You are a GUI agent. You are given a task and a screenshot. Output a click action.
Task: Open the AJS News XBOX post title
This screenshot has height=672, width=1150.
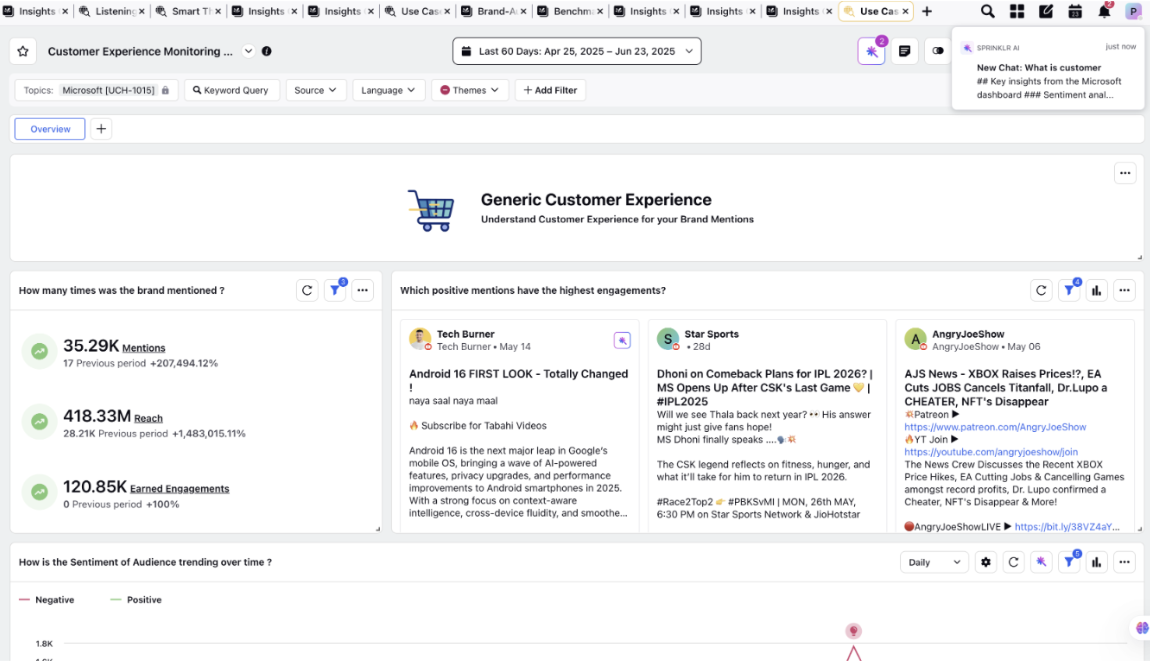pos(1006,387)
